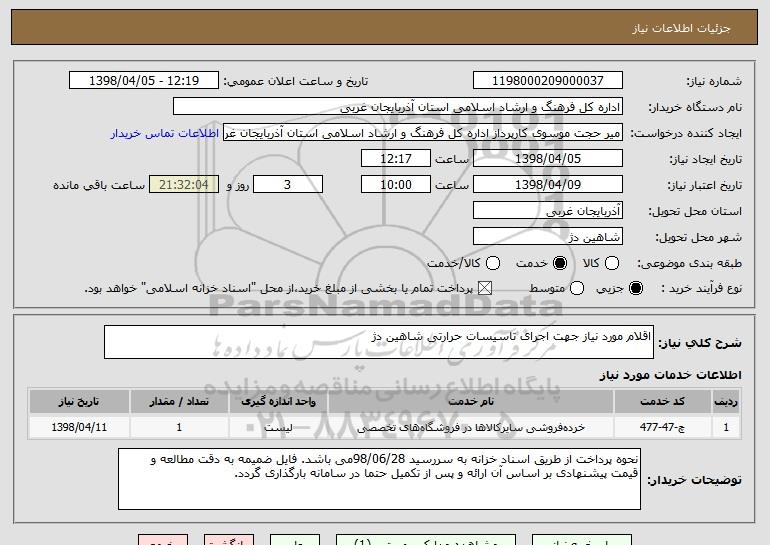Viewport: 770px width, 545px height.
Task: Click the public announcement date field 1398/04/05 - 12:19
Action: tap(144, 81)
